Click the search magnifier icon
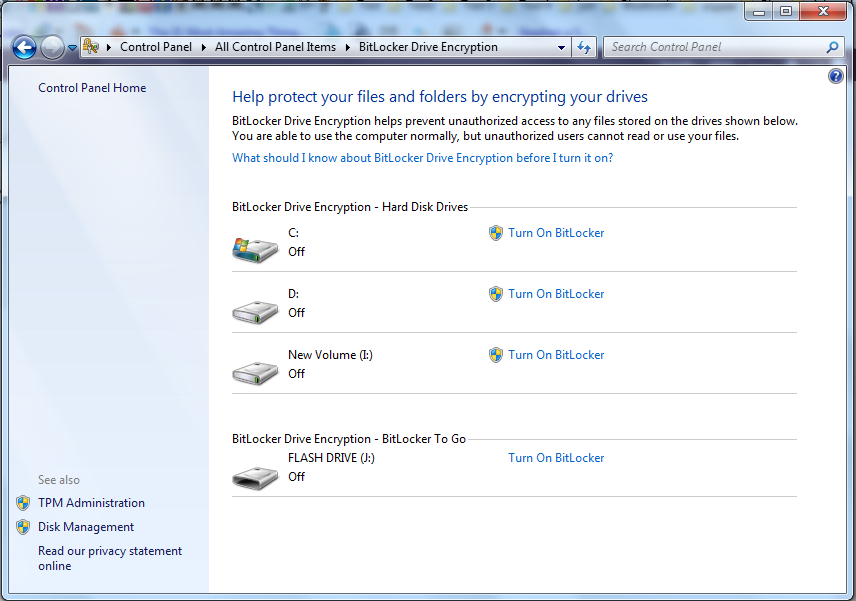Screen dimensions: 856x601 [833, 47]
